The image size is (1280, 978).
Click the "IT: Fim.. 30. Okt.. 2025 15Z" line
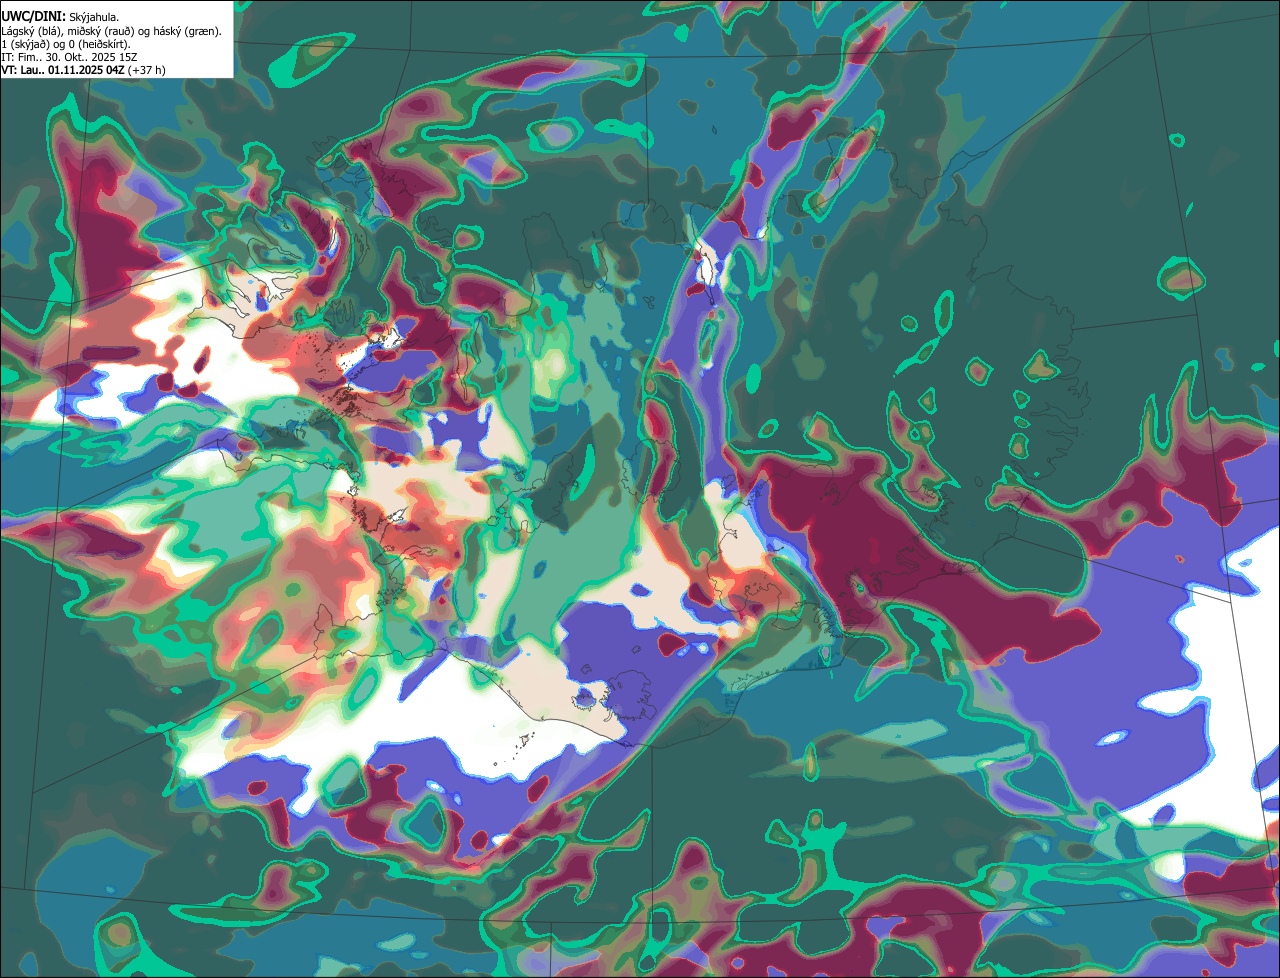69,57
